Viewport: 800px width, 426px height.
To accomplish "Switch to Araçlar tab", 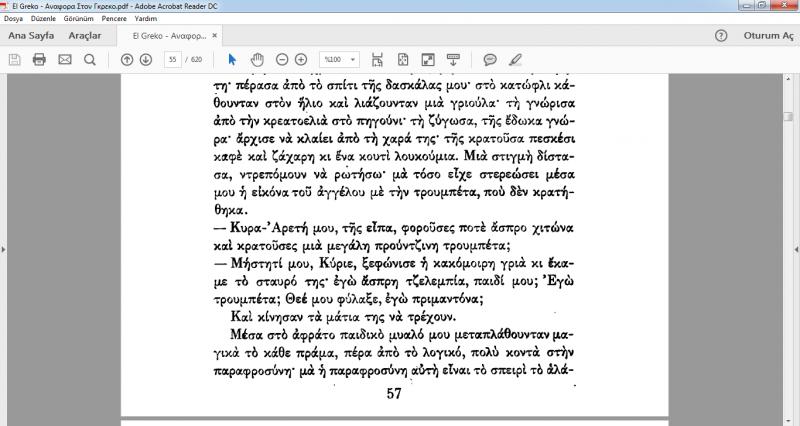I will pyautogui.click(x=85, y=36).
